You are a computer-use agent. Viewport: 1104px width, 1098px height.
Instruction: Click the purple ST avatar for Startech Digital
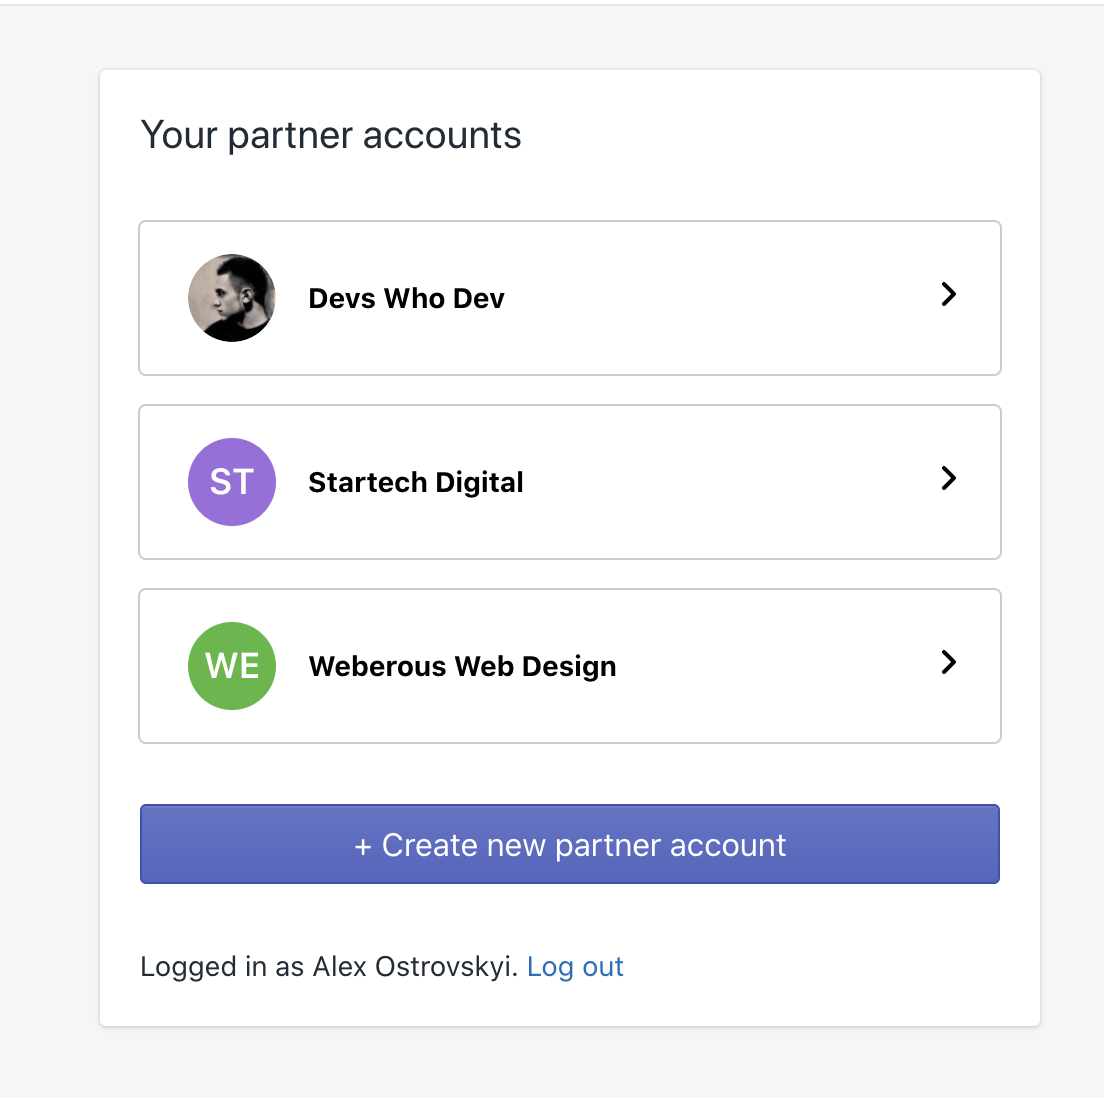pos(232,482)
